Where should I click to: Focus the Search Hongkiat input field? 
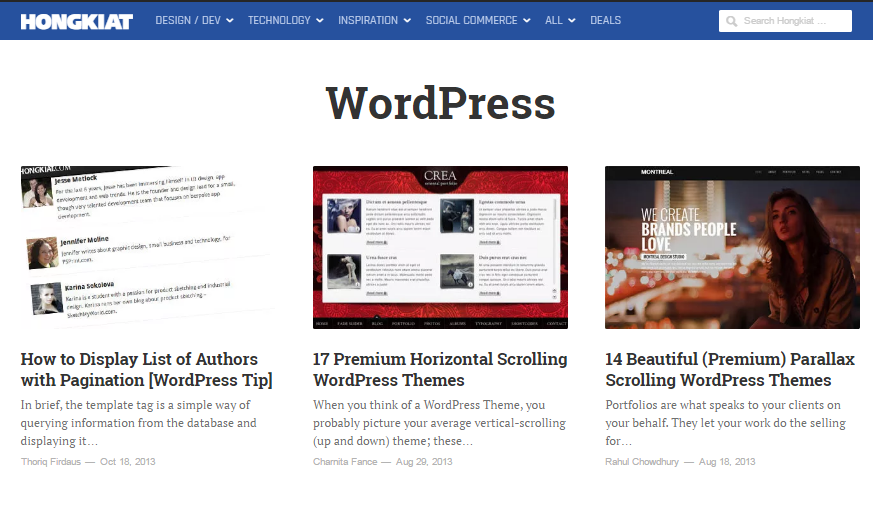click(785, 21)
